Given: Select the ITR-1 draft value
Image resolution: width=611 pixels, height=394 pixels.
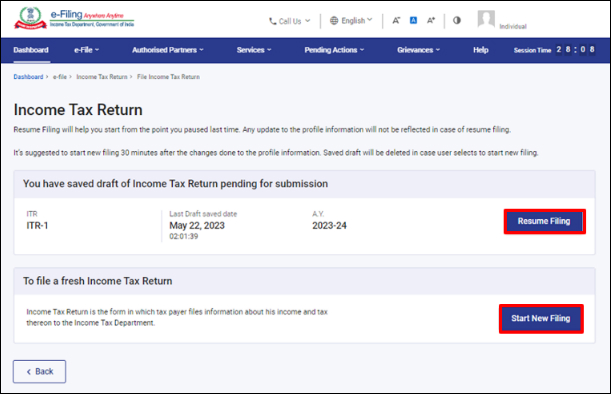Looking at the screenshot, I should (x=37, y=226).
